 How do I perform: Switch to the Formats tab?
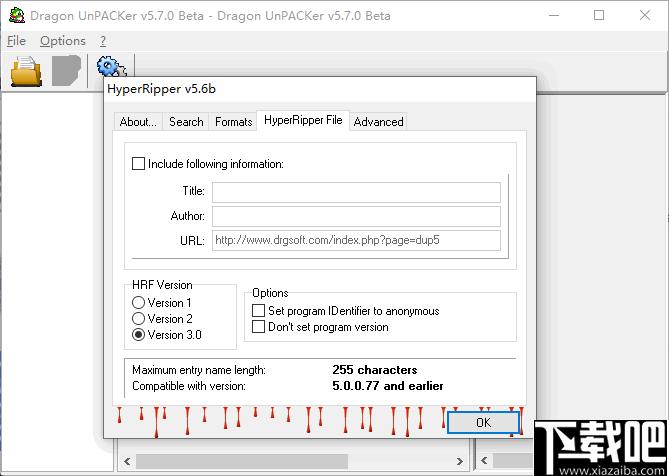(233, 122)
